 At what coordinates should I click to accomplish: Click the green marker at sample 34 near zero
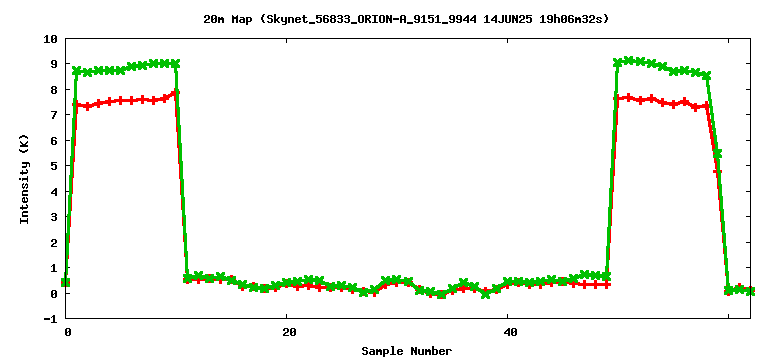pos(441,294)
